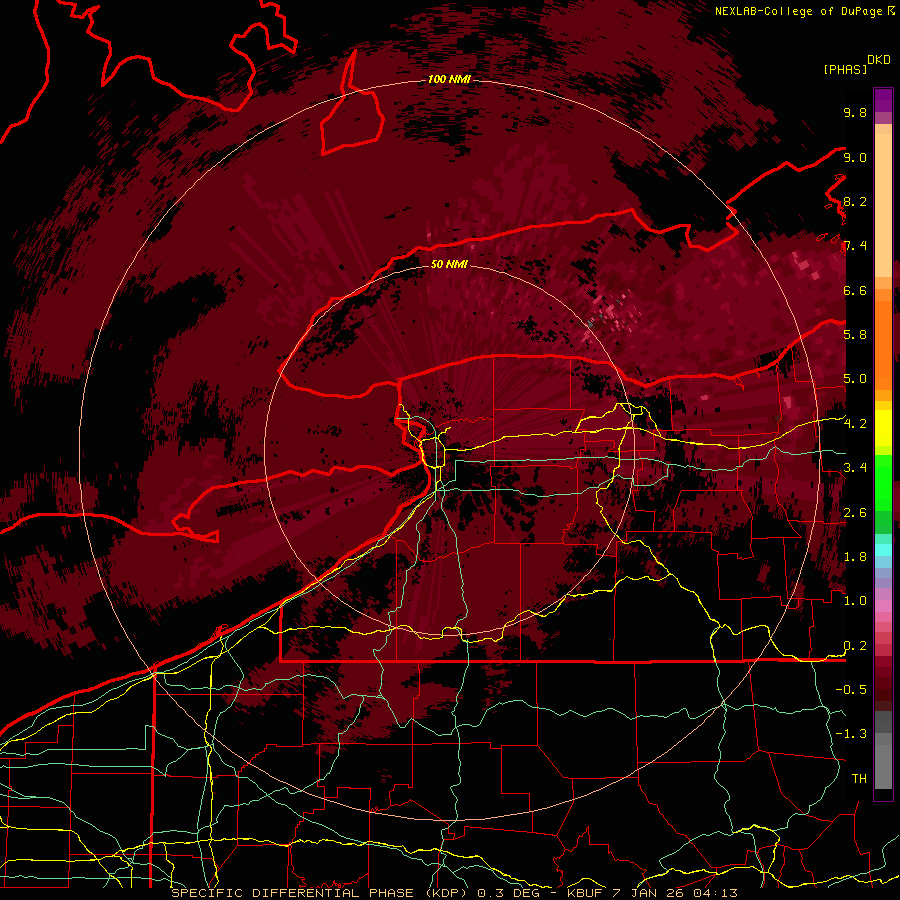Click the 8.2 value on the color scale
This screenshot has width=900, height=900.
coord(855,201)
